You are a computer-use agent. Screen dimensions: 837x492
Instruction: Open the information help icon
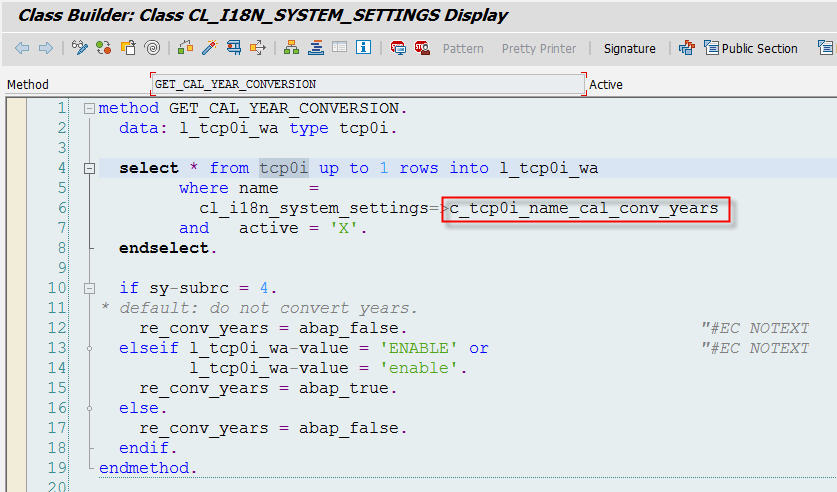(364, 47)
